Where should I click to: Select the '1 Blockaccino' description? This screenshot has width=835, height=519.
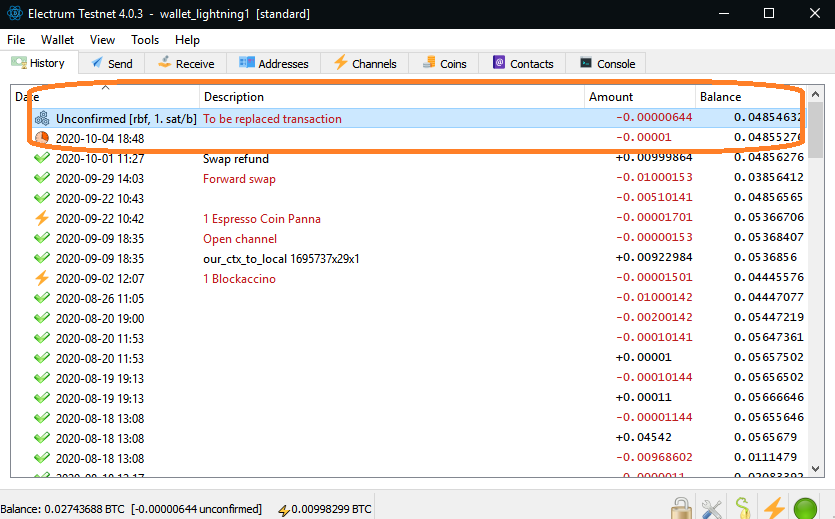point(239,279)
